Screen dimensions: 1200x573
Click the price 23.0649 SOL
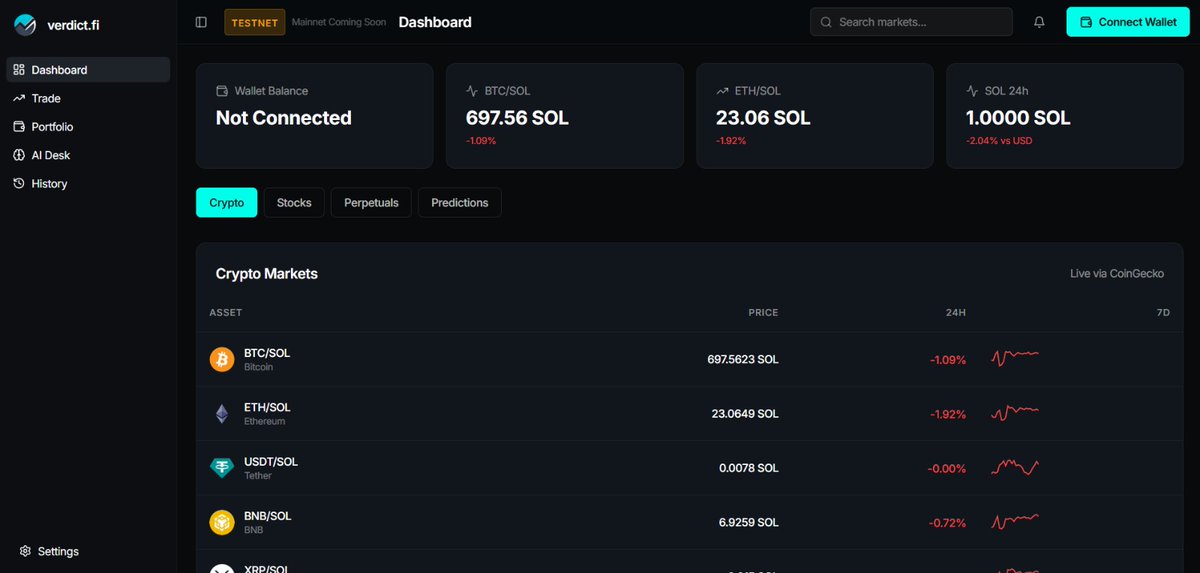pyautogui.click(x=745, y=413)
